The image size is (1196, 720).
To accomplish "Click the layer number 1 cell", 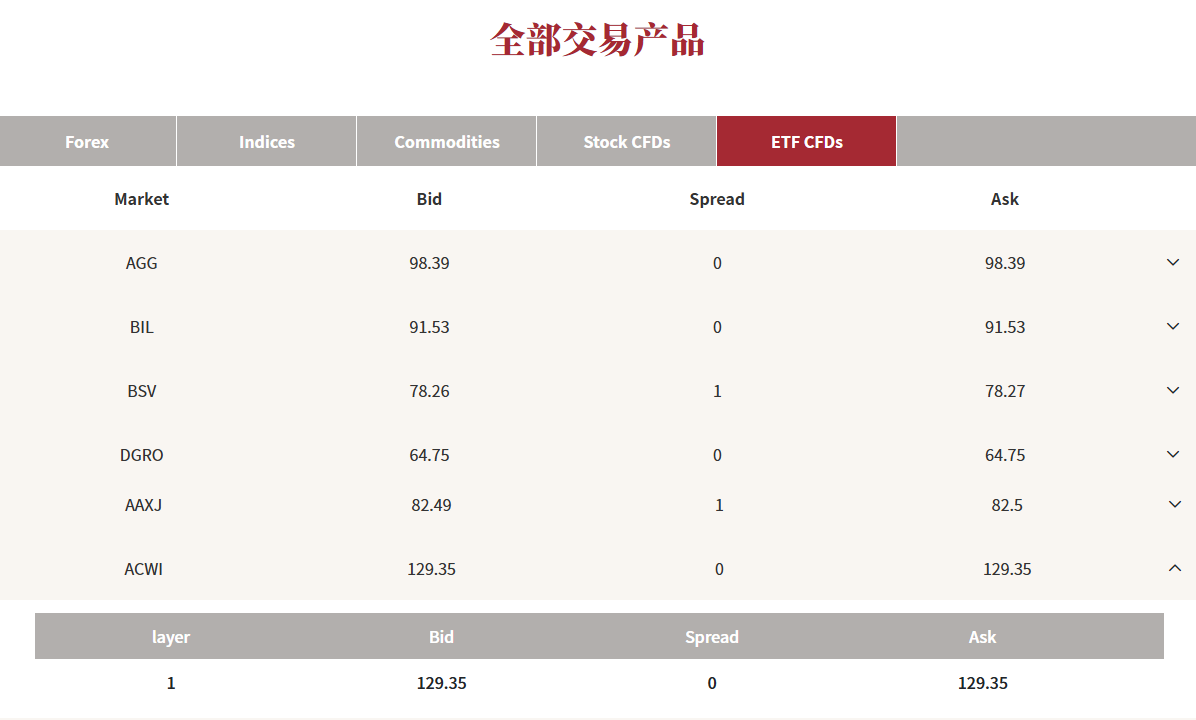I will pyautogui.click(x=171, y=683).
